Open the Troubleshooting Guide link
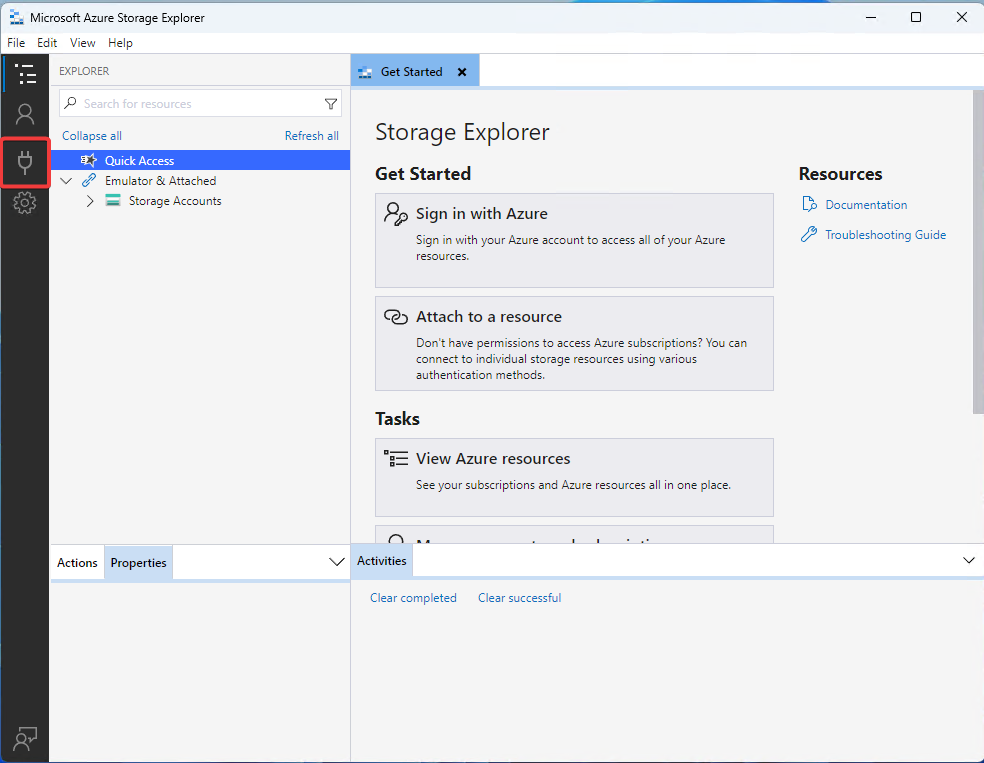Image resolution: width=984 pixels, height=763 pixels. click(885, 235)
